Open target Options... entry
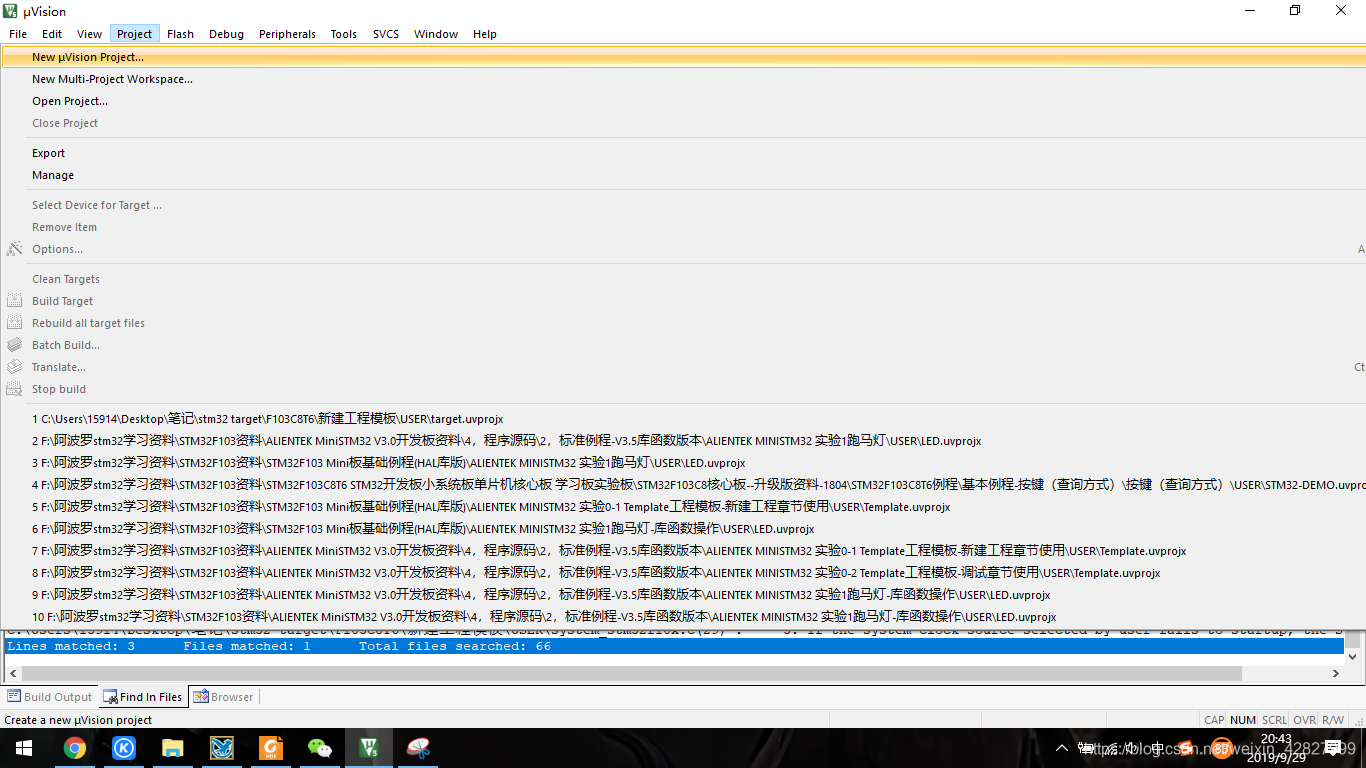 (683, 249)
